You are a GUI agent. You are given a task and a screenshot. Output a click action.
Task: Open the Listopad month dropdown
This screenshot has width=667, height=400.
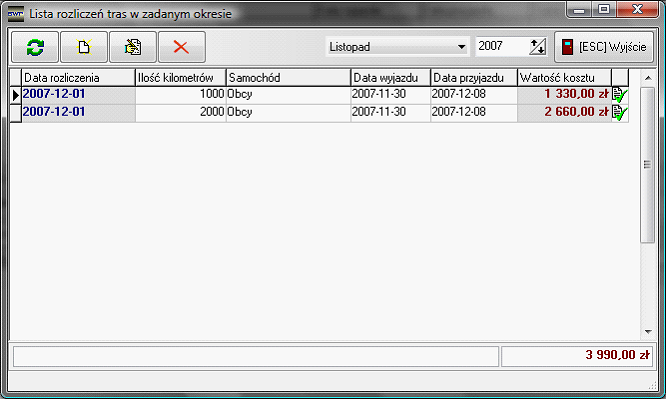(461, 47)
